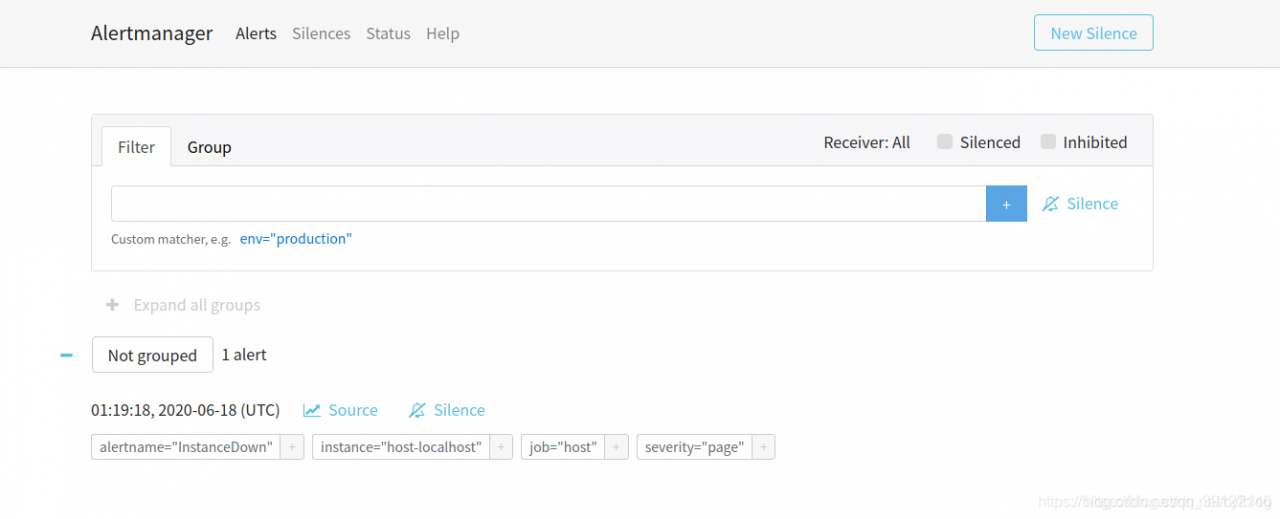Enable the Inhibited checkbox
This screenshot has width=1280, height=519.
click(x=1048, y=142)
